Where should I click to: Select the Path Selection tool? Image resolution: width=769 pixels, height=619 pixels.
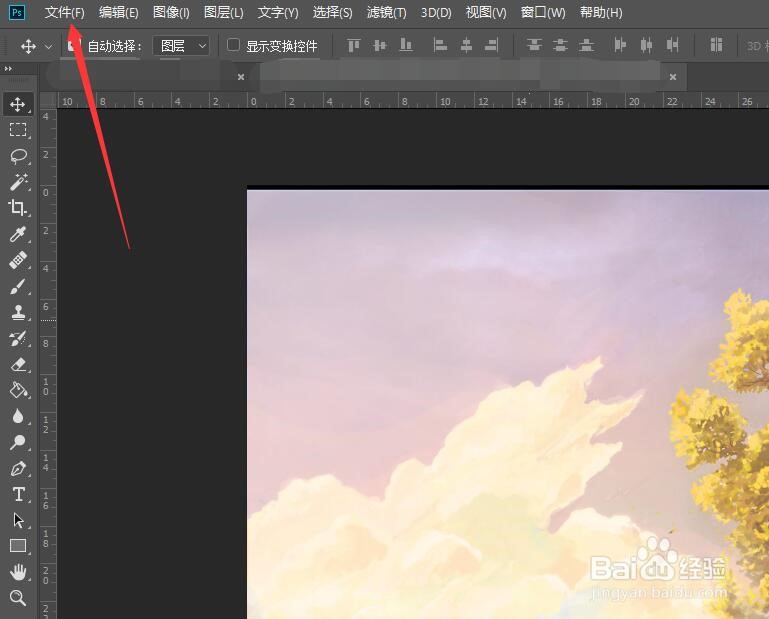click(18, 520)
